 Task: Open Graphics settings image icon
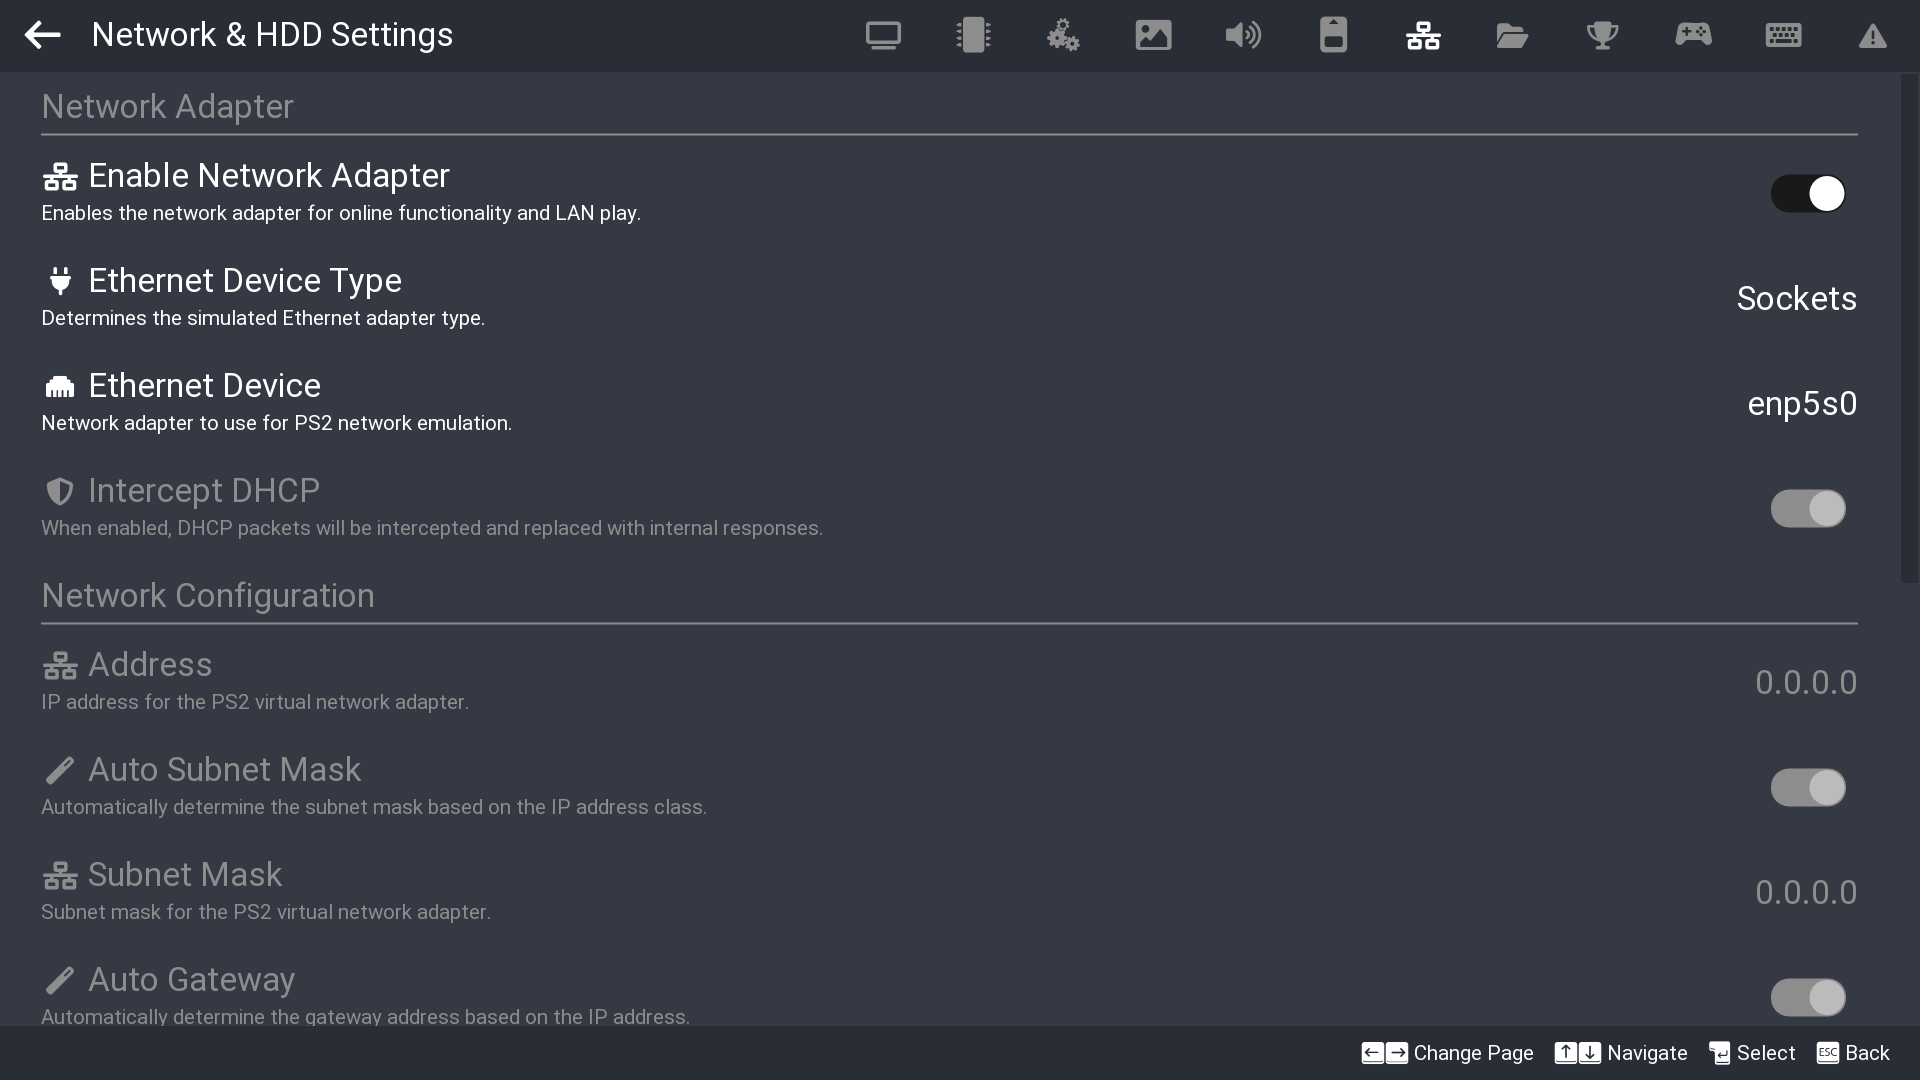(x=1153, y=35)
